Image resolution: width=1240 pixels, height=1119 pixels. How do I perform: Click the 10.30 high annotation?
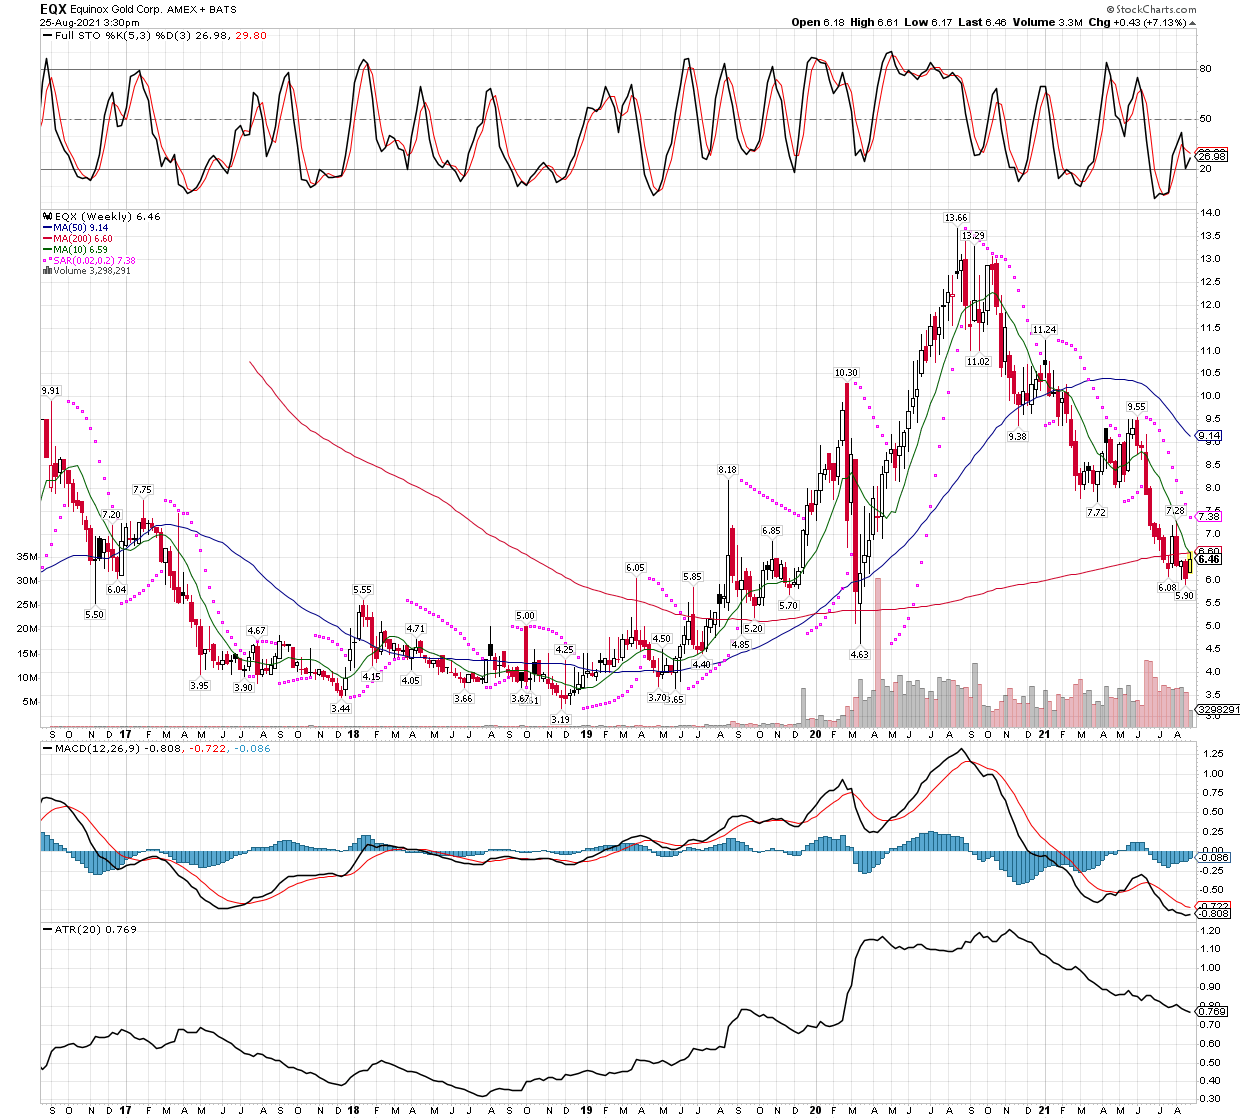(x=846, y=373)
